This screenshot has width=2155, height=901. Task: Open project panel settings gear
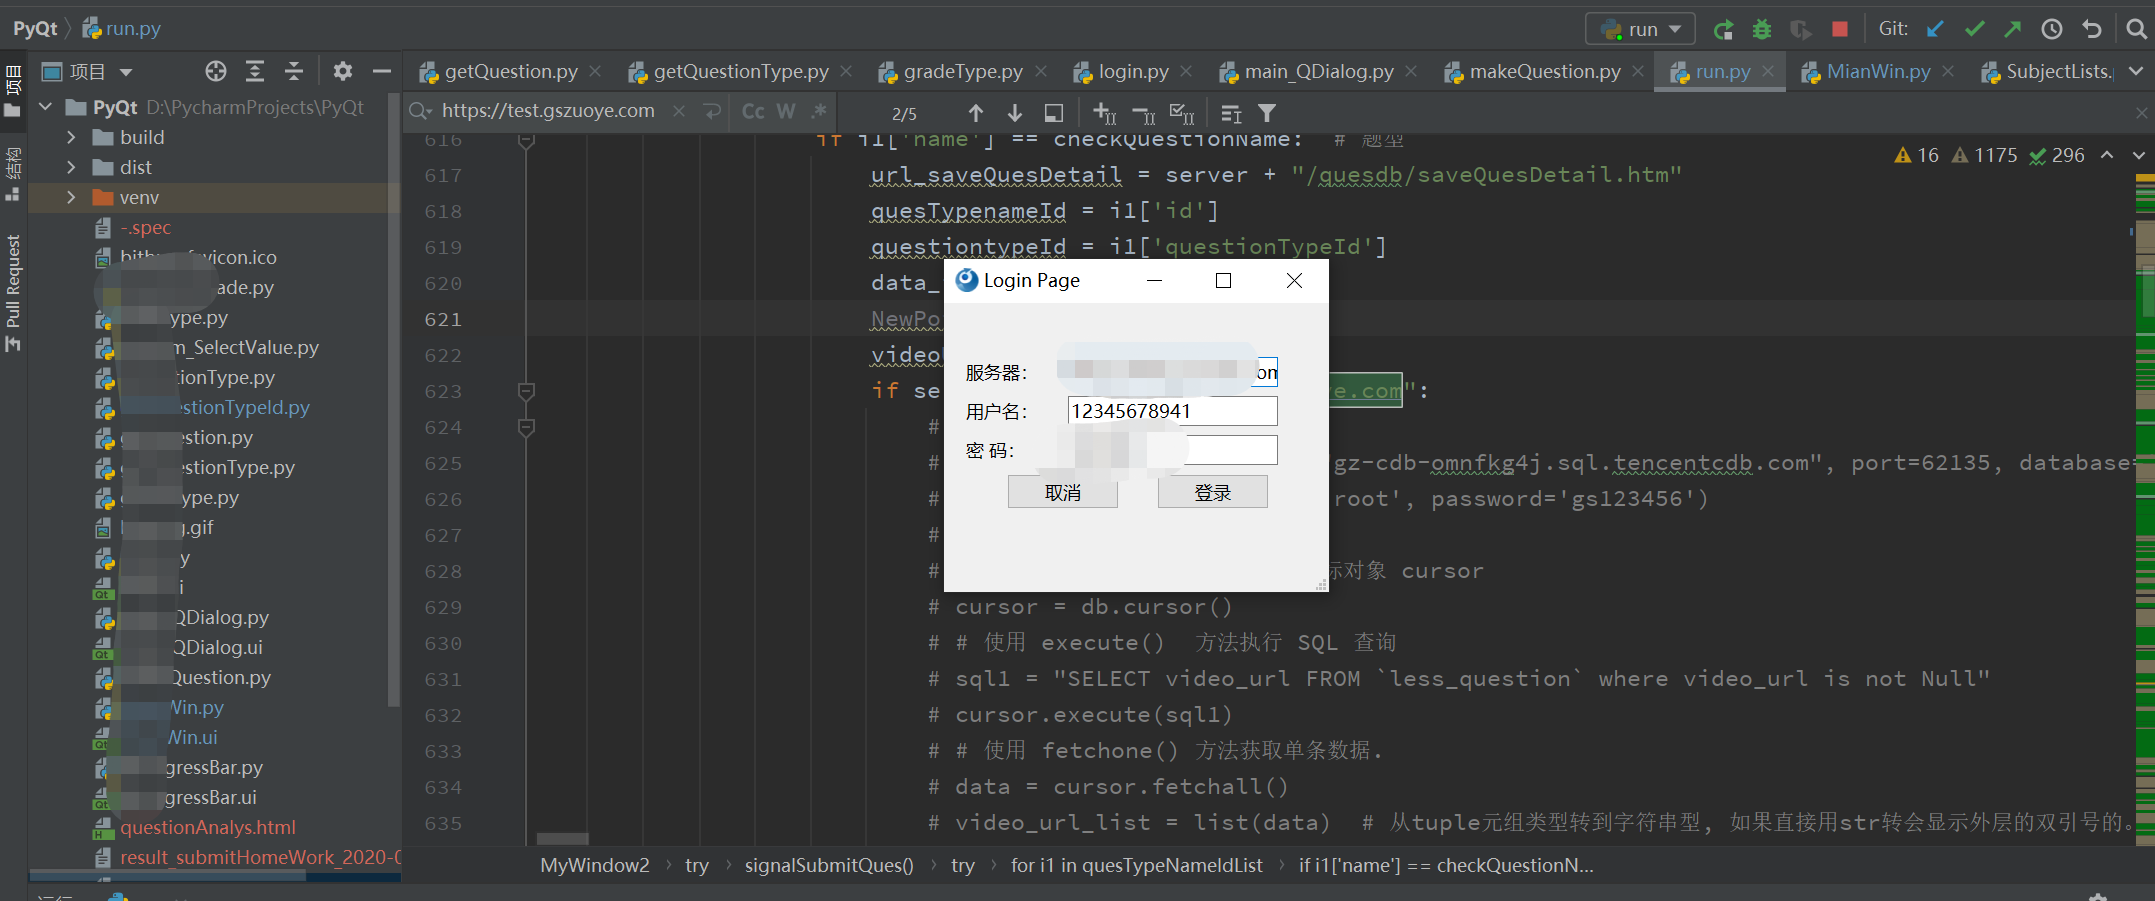tap(343, 71)
